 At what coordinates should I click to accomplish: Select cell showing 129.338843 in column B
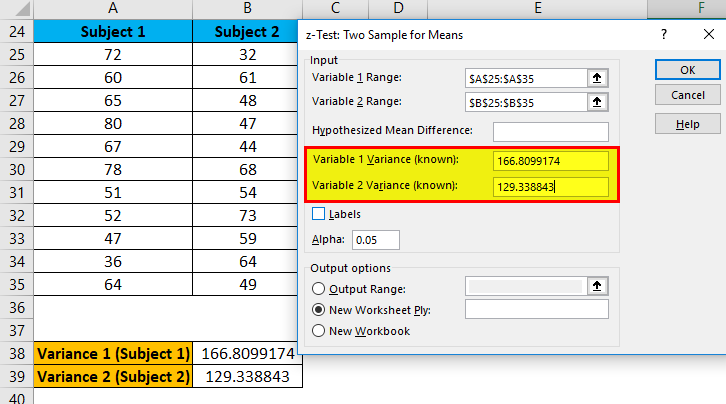tap(247, 376)
